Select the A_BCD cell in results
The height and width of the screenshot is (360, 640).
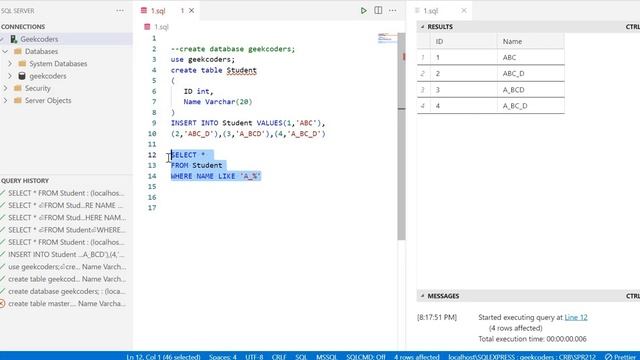point(531,90)
